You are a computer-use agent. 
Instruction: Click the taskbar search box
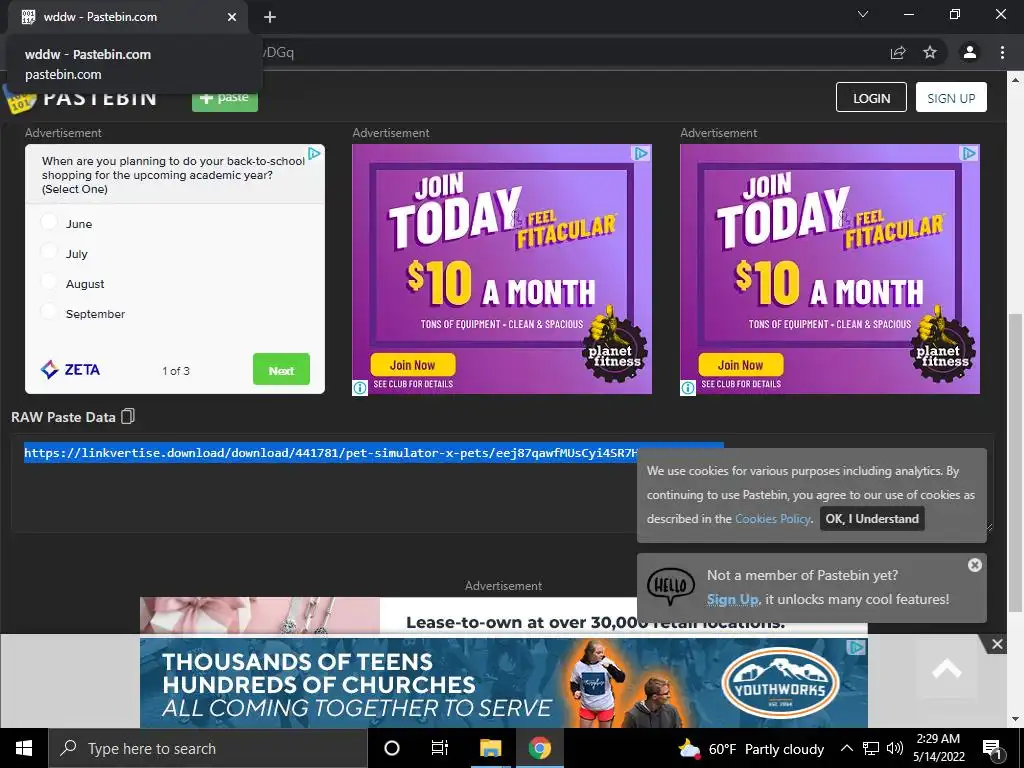click(x=208, y=748)
